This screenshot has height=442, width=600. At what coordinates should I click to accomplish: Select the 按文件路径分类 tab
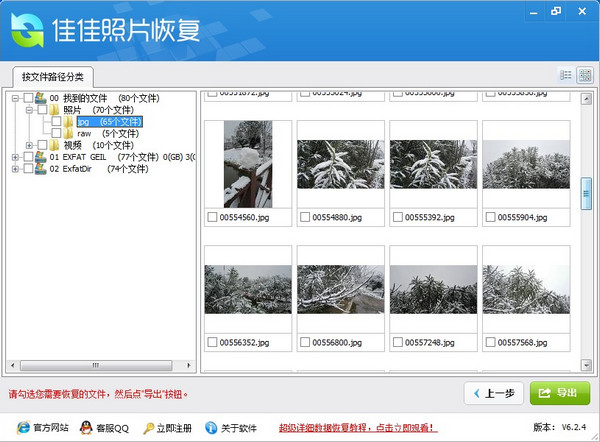click(x=53, y=77)
